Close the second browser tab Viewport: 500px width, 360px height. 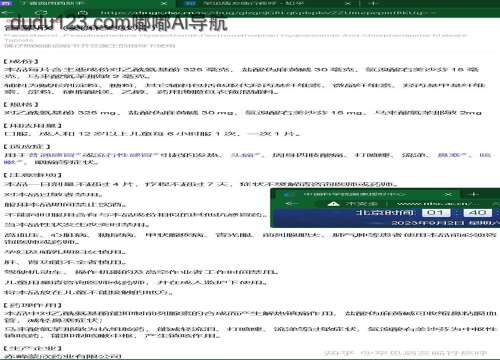point(348,3)
